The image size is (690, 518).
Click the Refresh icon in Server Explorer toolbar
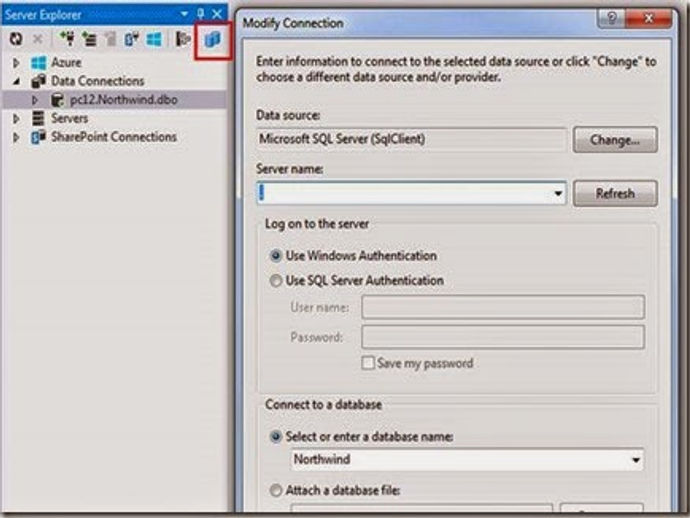(x=16, y=39)
